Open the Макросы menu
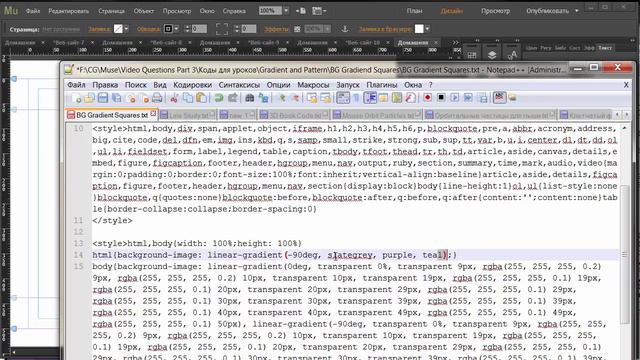 coord(313,85)
